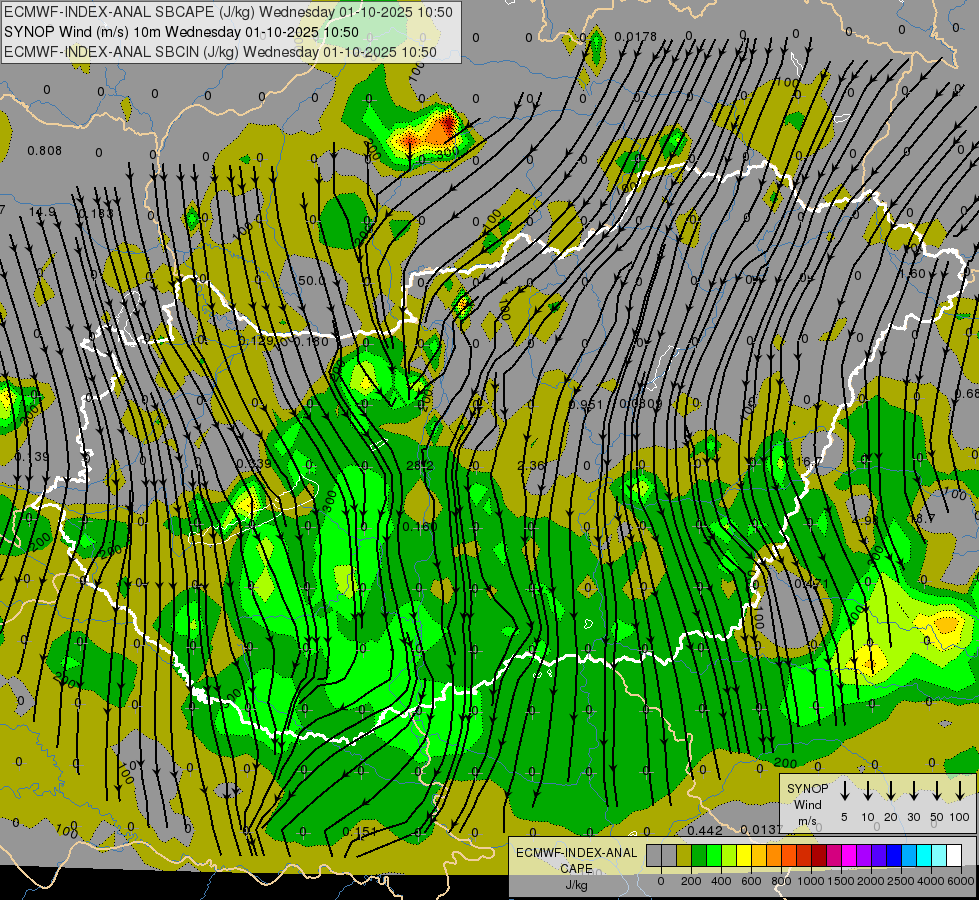Image resolution: width=979 pixels, height=900 pixels.
Task: Click the SYNOP Wind m/s legend label
Action: [807, 804]
